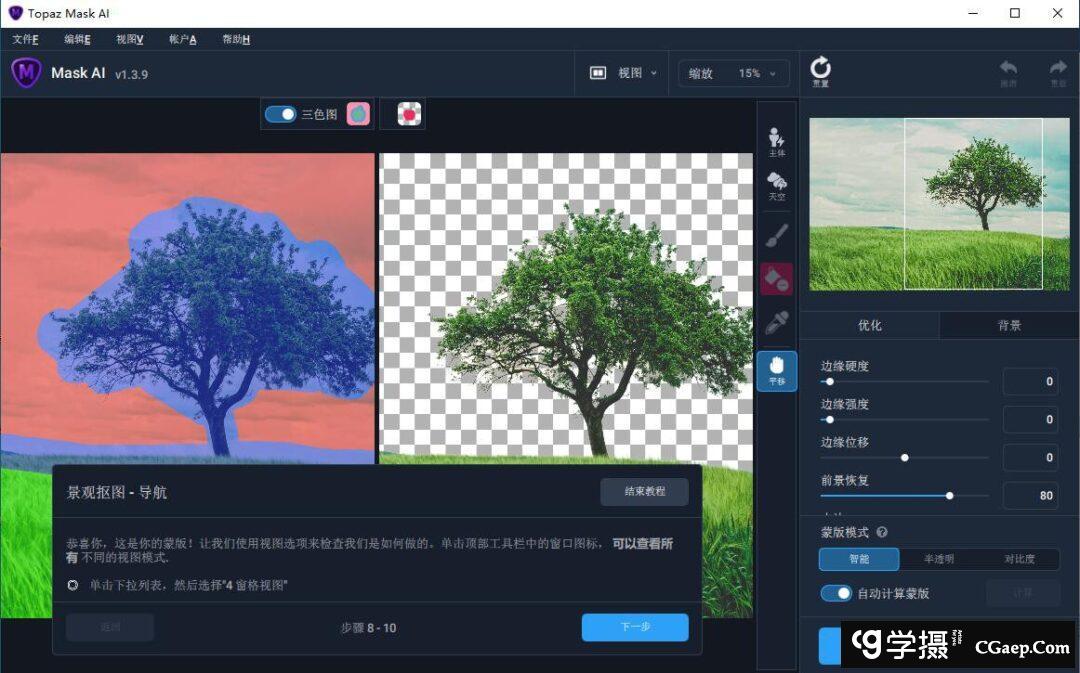
Task: Open the 文件 menu
Action: pyautogui.click(x=25, y=39)
